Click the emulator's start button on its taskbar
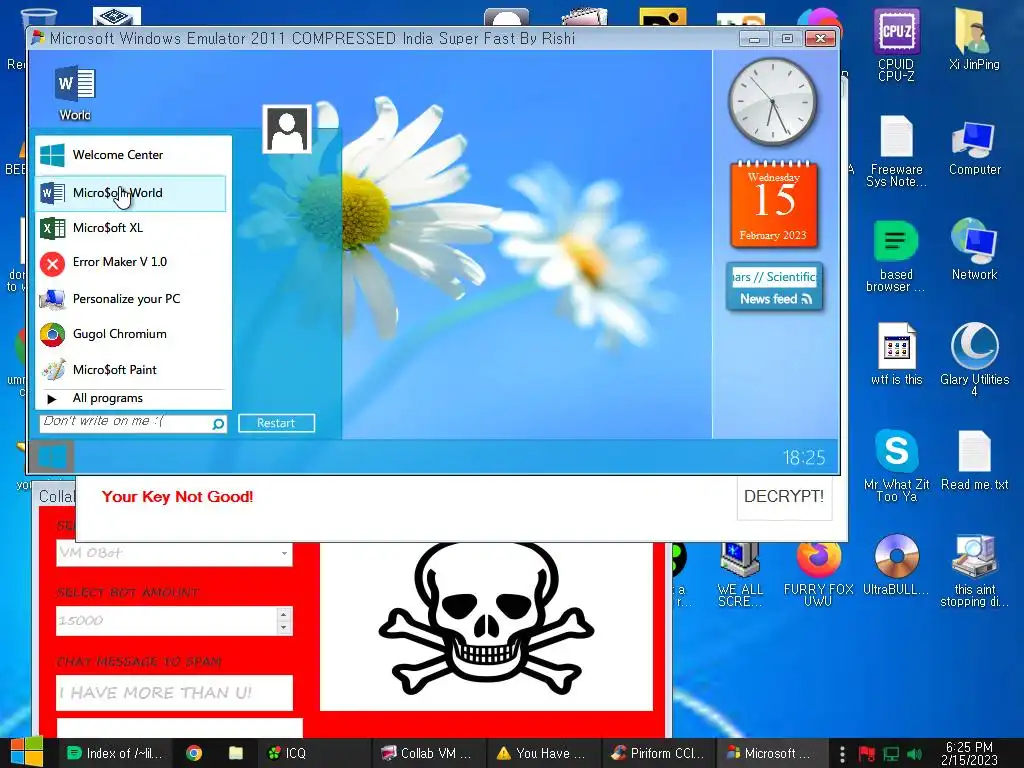The image size is (1024, 768). click(x=52, y=456)
